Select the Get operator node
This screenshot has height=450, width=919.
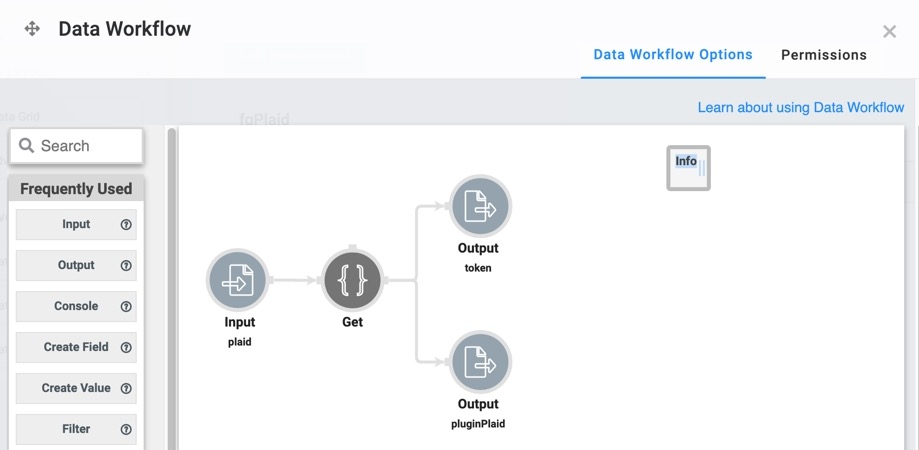[x=352, y=280]
